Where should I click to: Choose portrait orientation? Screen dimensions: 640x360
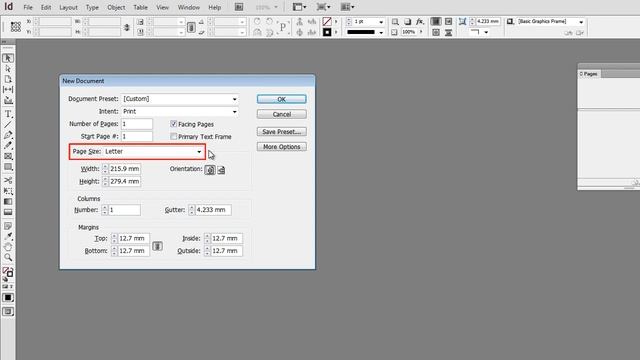210,170
